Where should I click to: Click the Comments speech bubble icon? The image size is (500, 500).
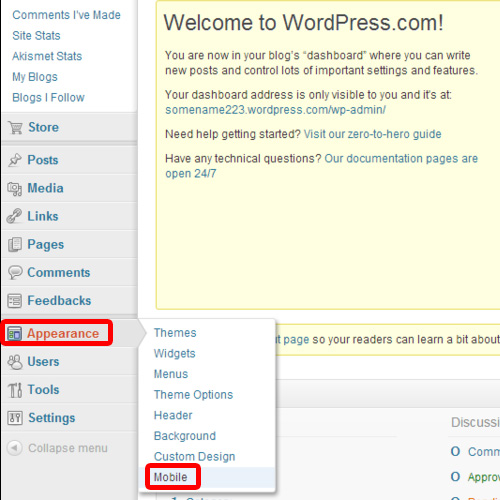pos(15,272)
